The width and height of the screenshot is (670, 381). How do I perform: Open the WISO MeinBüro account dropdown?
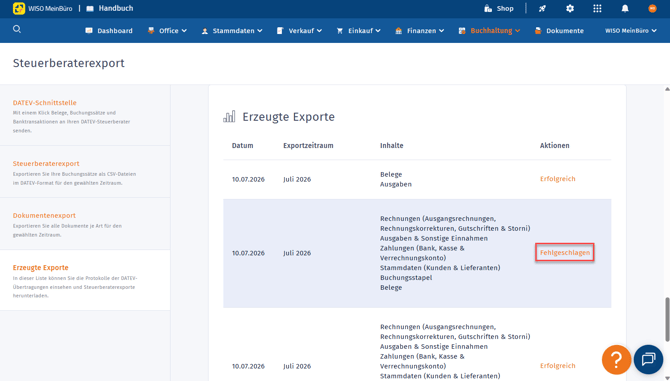pos(631,31)
